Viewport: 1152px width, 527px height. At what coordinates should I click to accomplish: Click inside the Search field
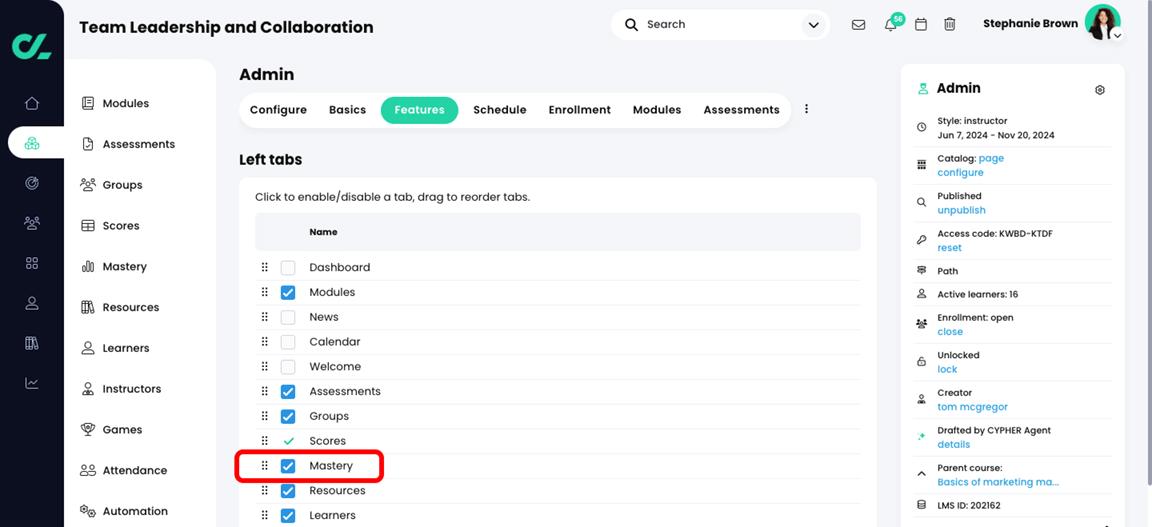720,24
